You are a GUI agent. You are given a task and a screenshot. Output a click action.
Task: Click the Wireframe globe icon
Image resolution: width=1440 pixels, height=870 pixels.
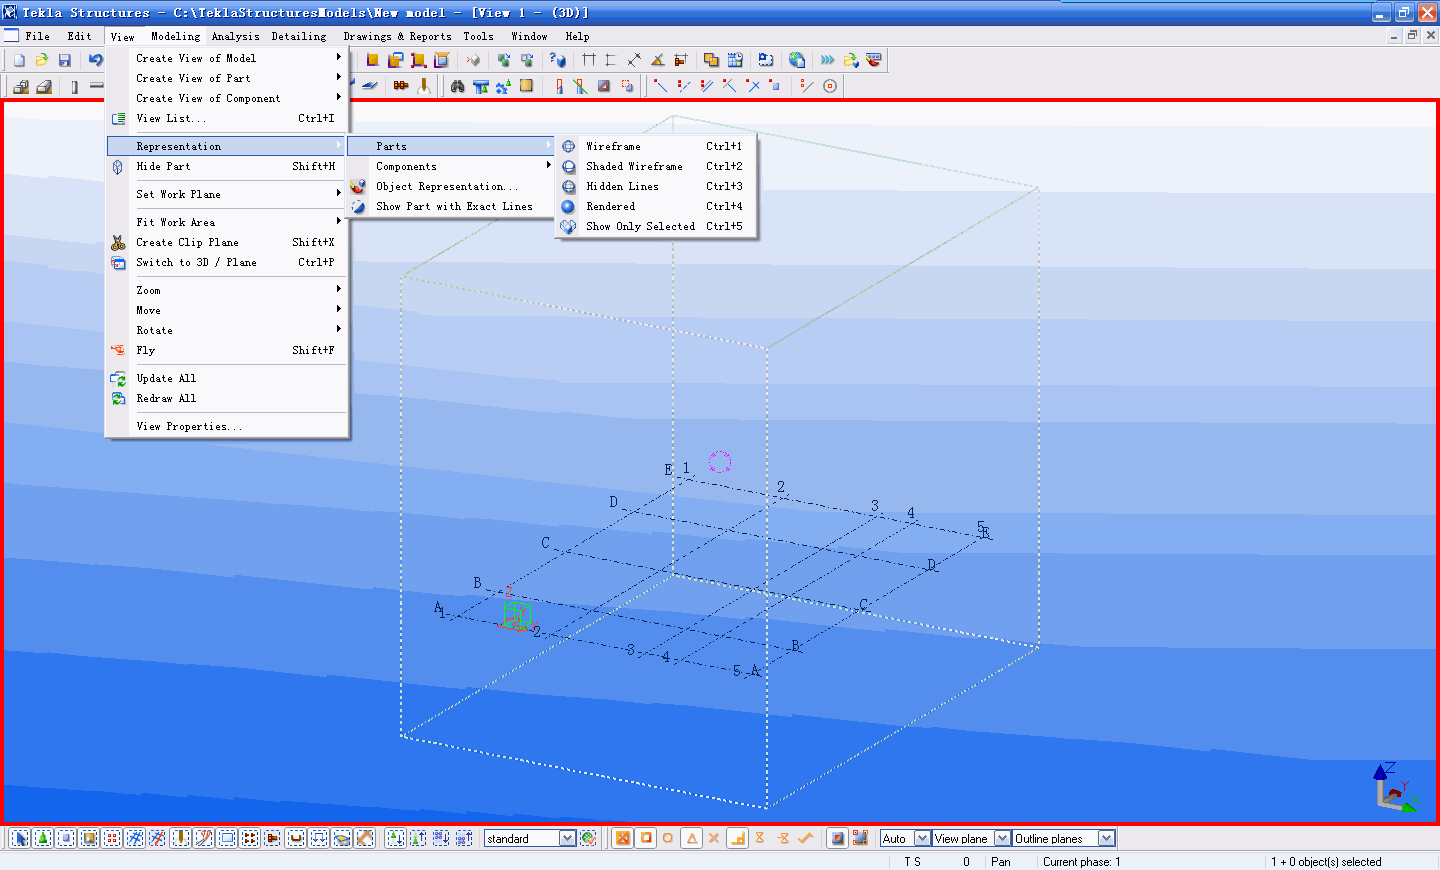tap(568, 146)
